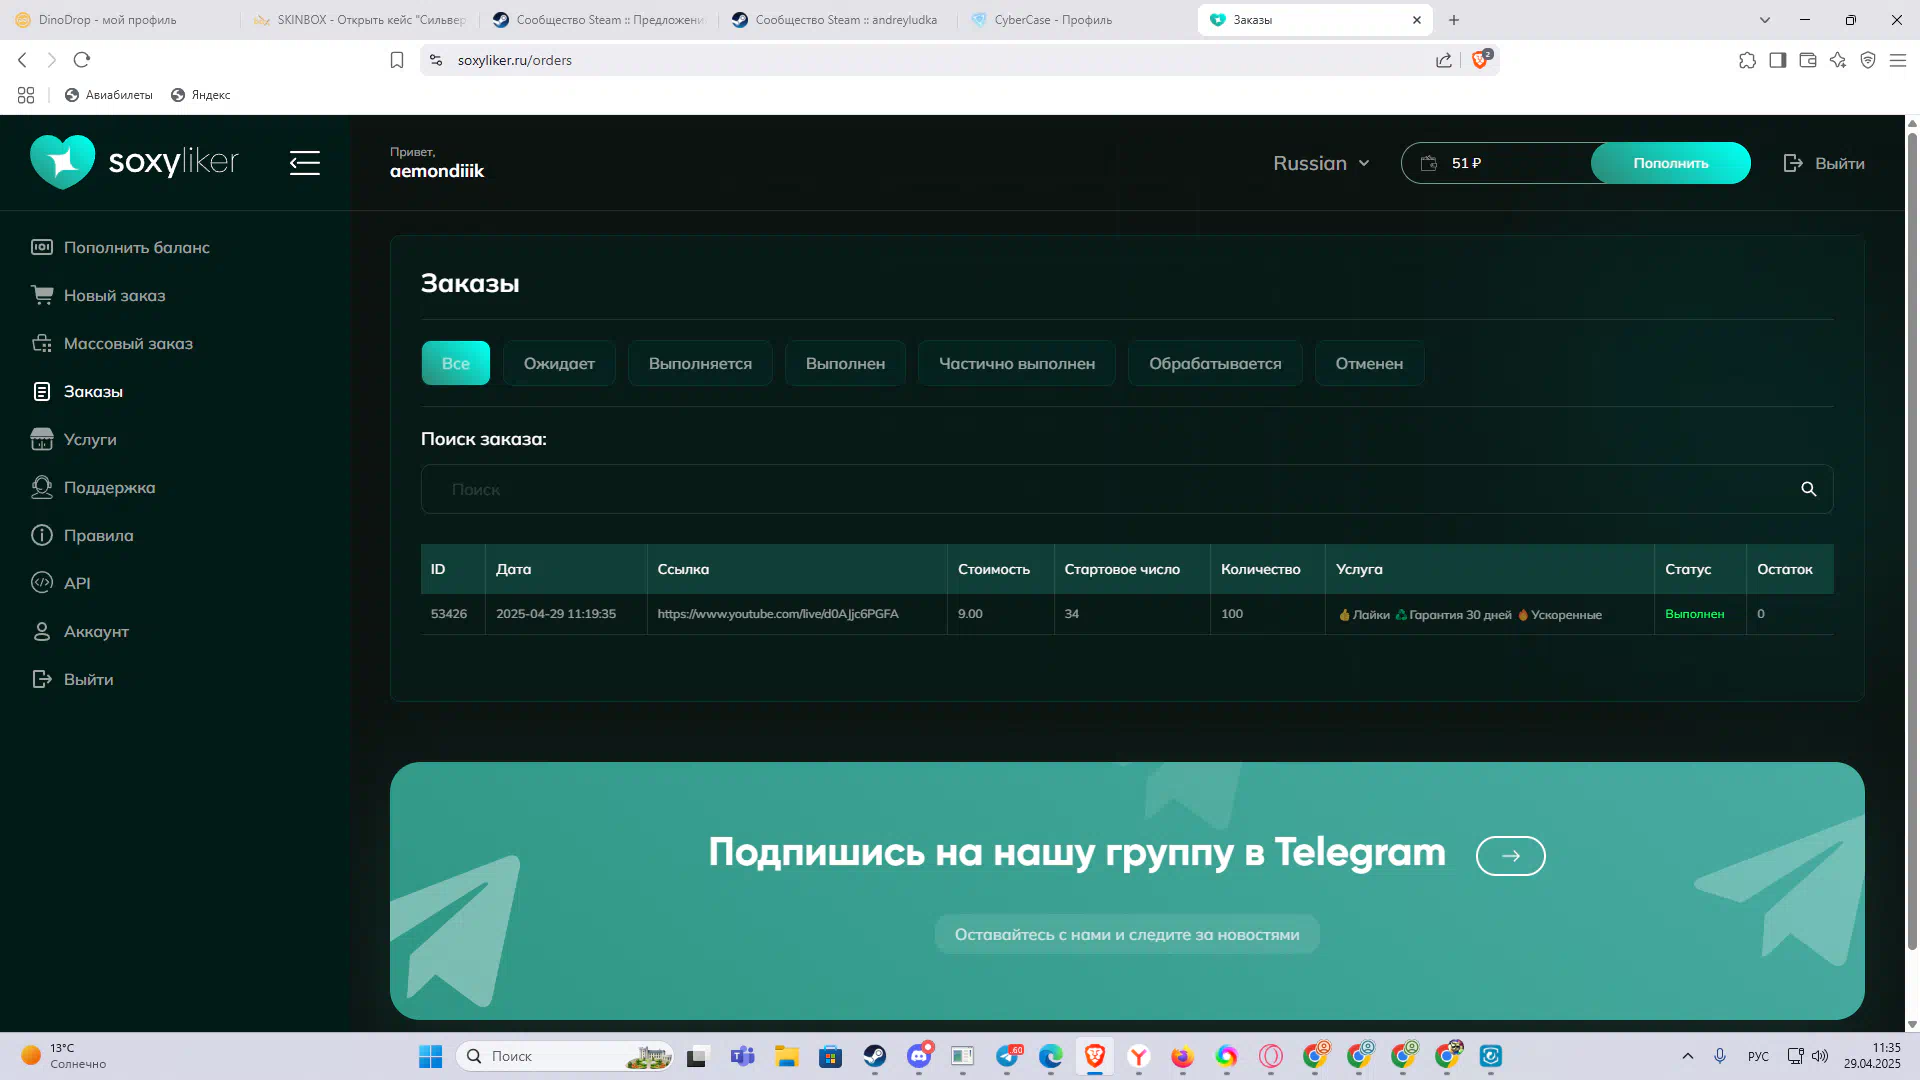
Task: Select the Выполняется filter tab
Action: 700,363
